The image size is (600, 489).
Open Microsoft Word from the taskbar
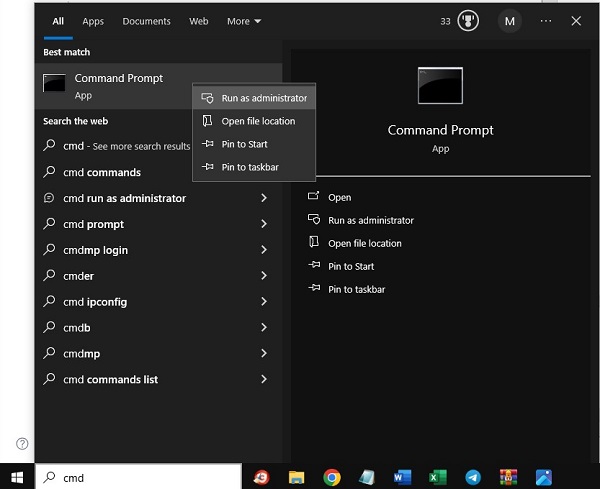click(402, 477)
